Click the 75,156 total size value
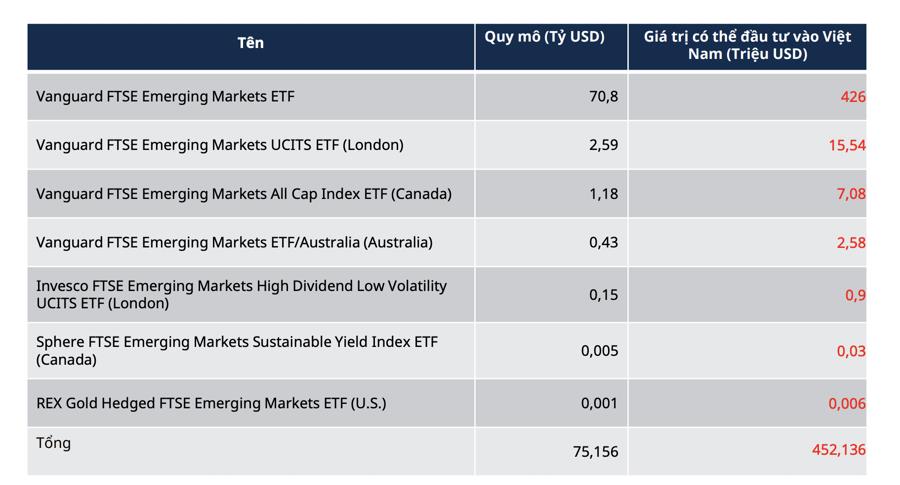The width and height of the screenshot is (900, 485). pyautogui.click(x=596, y=452)
